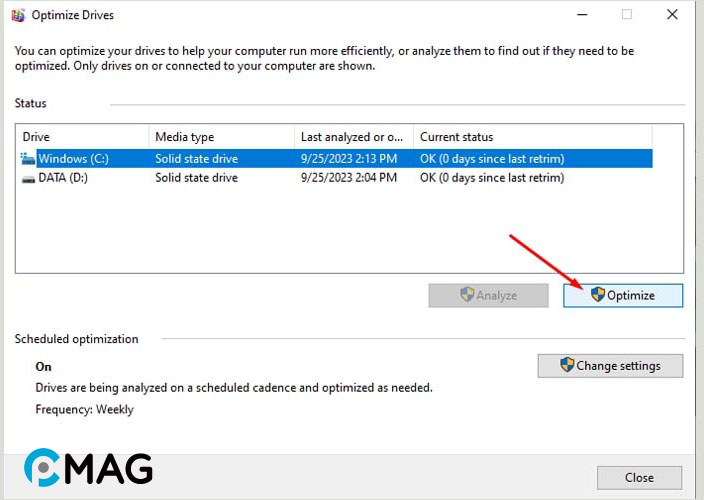The height and width of the screenshot is (500, 704).
Task: Click the Current status cell for Windows (C:)
Action: pos(492,158)
